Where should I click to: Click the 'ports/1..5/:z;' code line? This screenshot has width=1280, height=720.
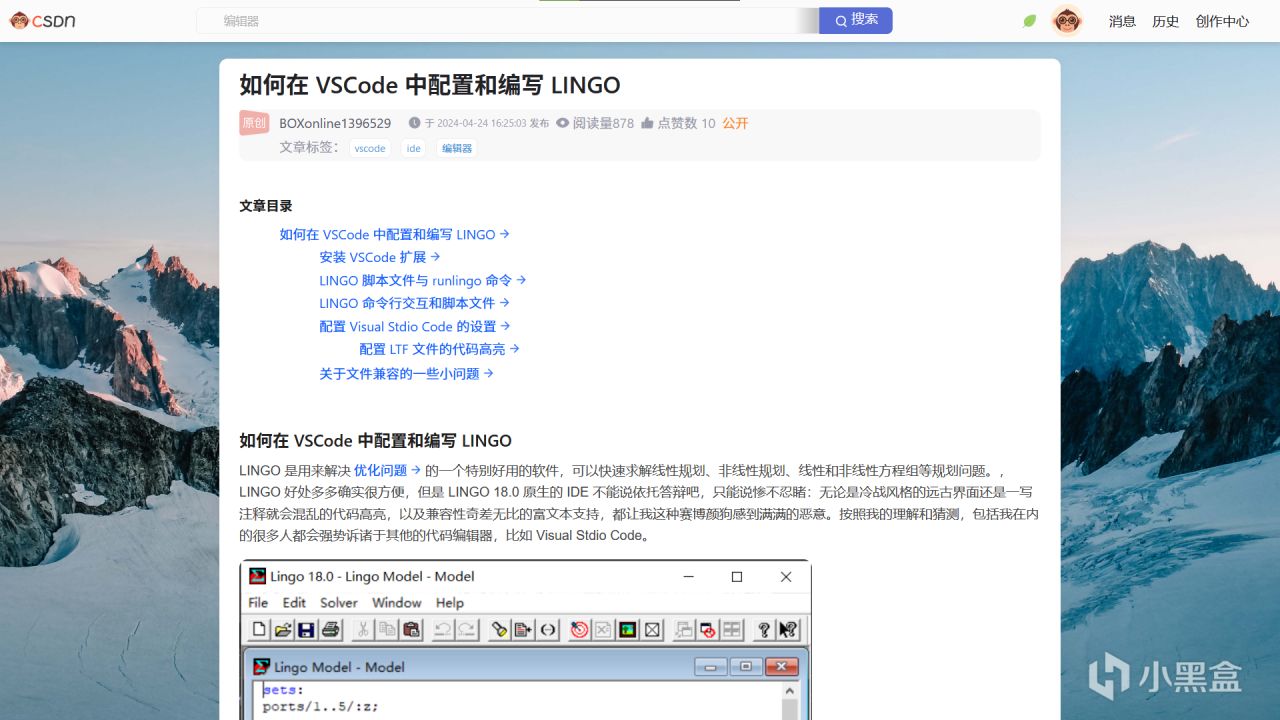click(x=320, y=707)
